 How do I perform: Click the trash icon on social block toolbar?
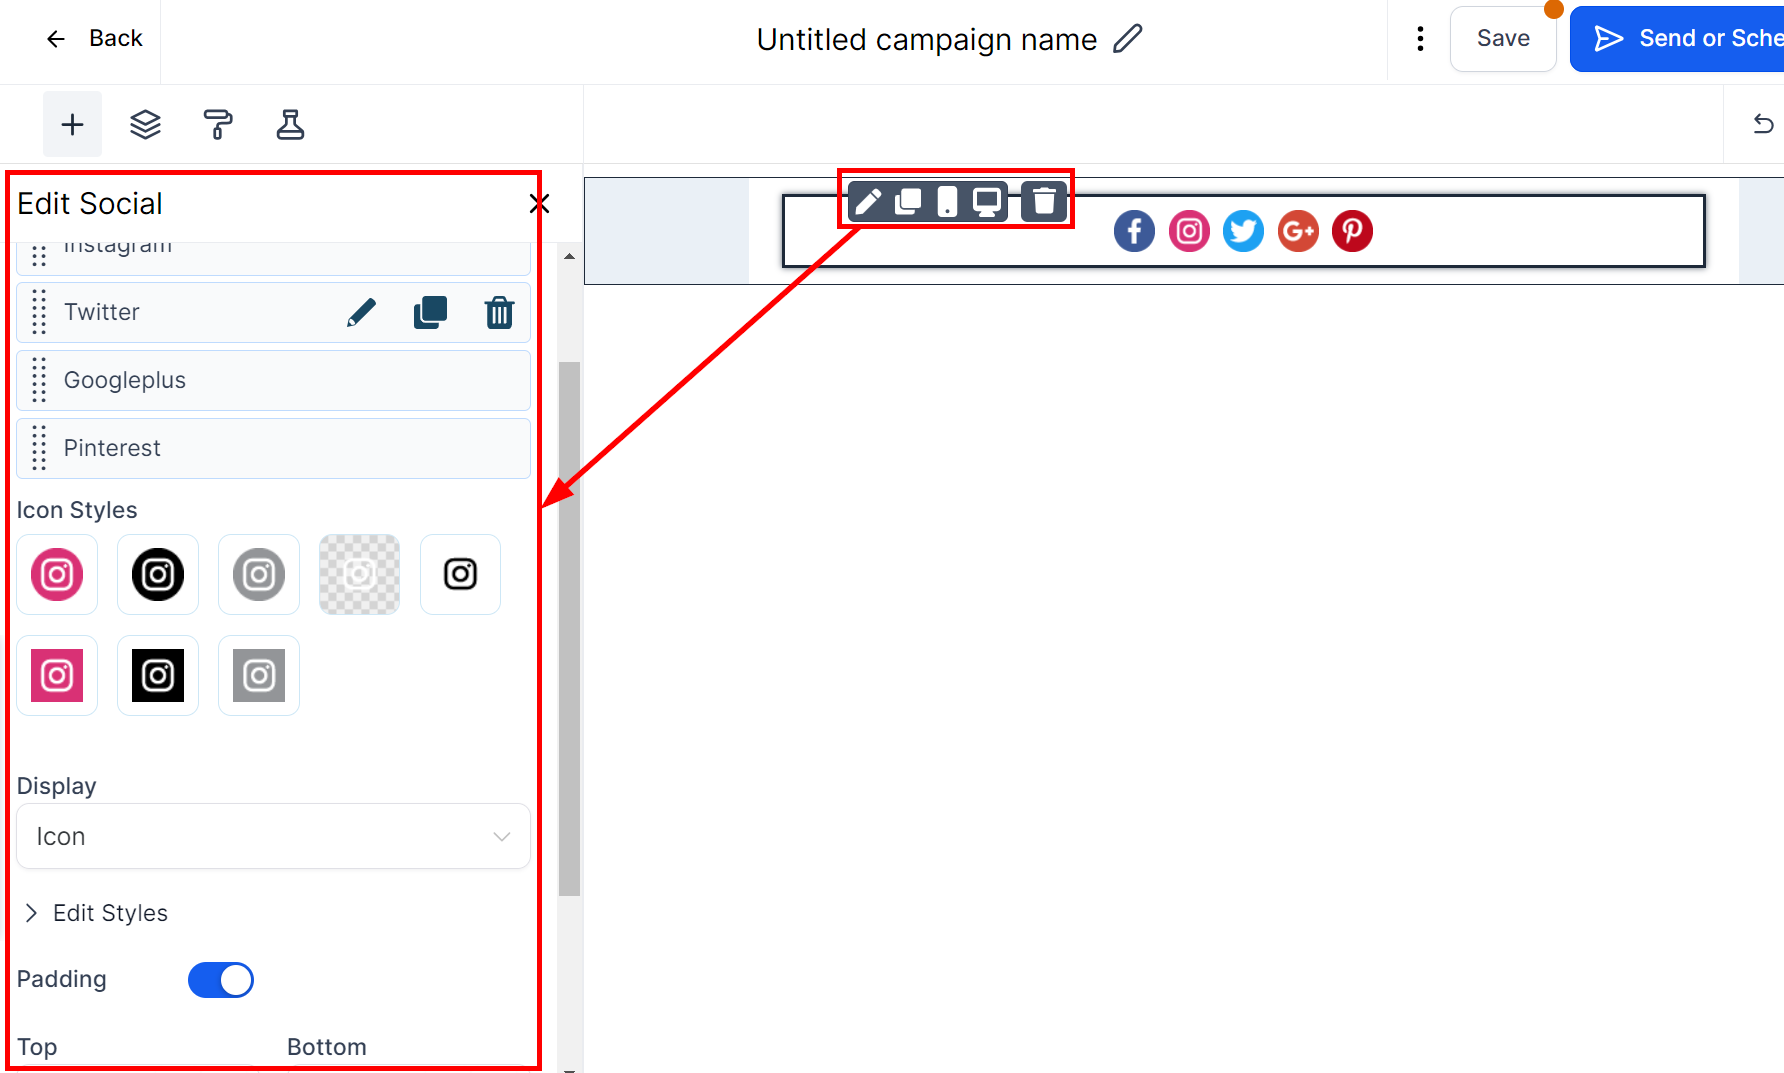(1044, 202)
